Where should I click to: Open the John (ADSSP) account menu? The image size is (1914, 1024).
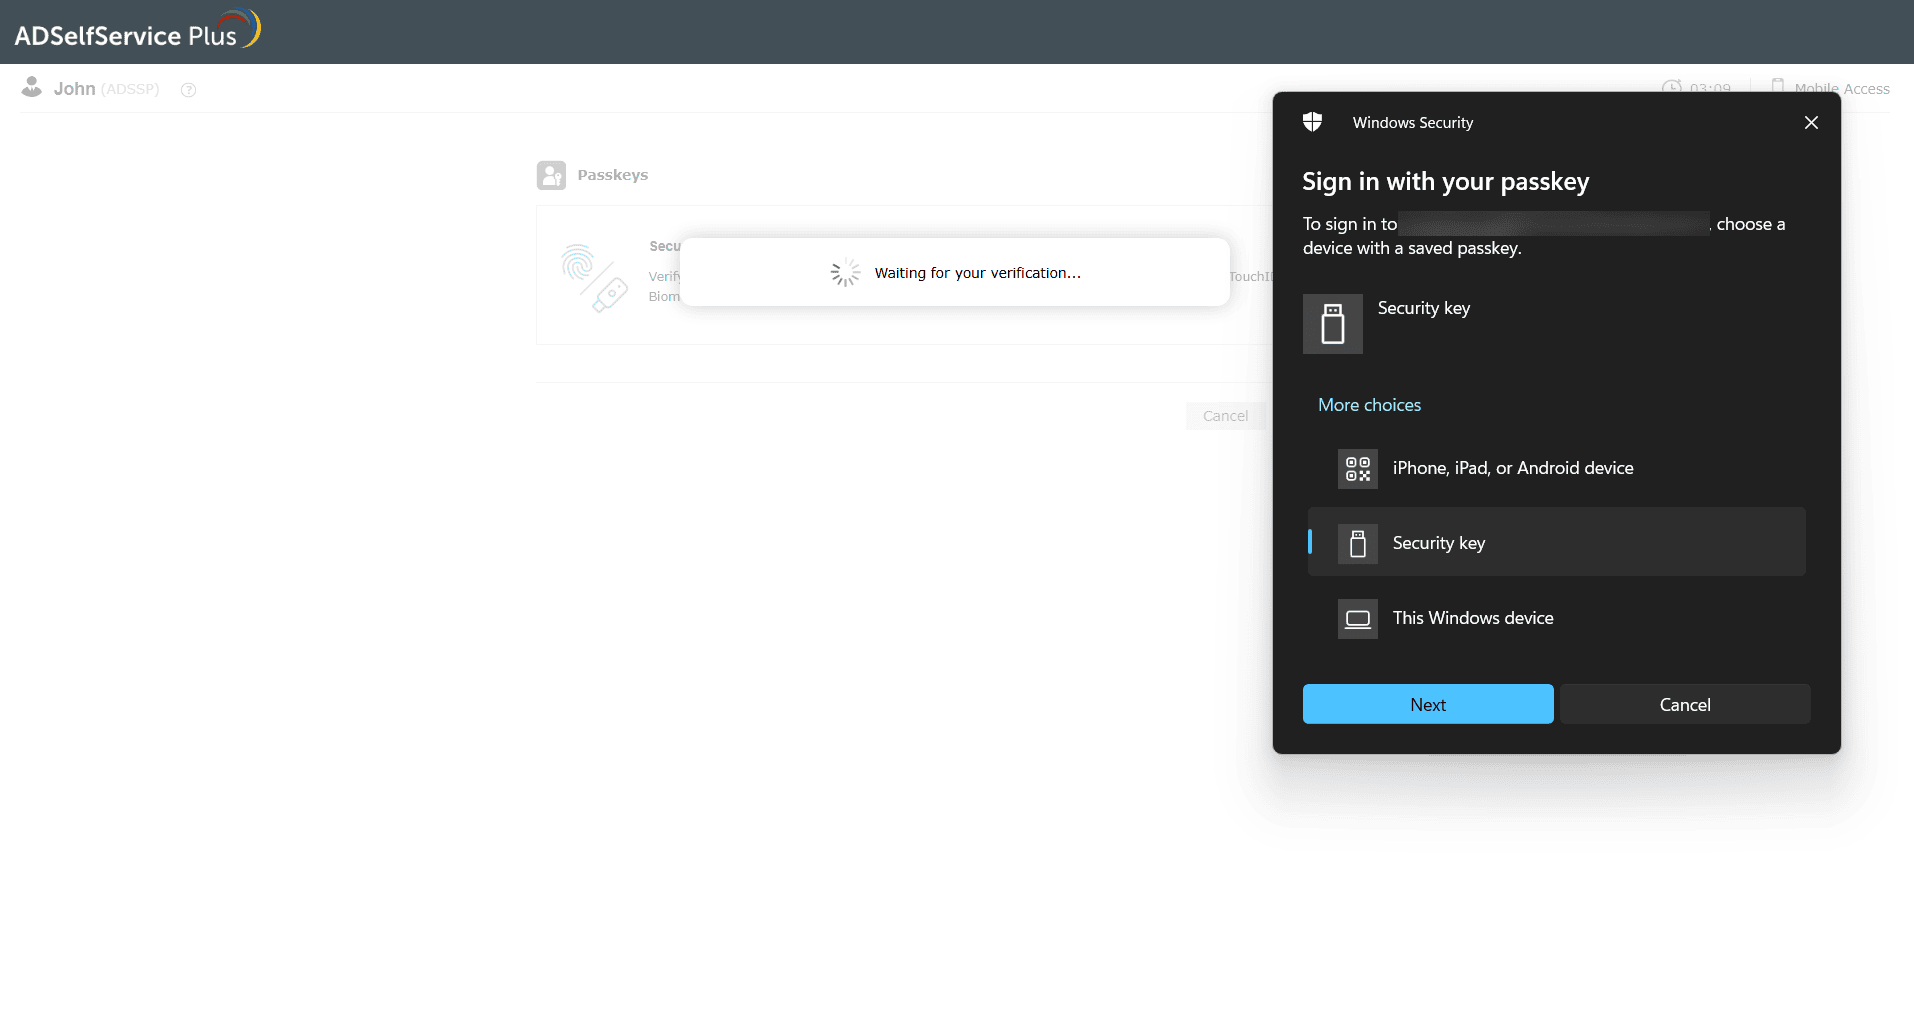click(105, 88)
